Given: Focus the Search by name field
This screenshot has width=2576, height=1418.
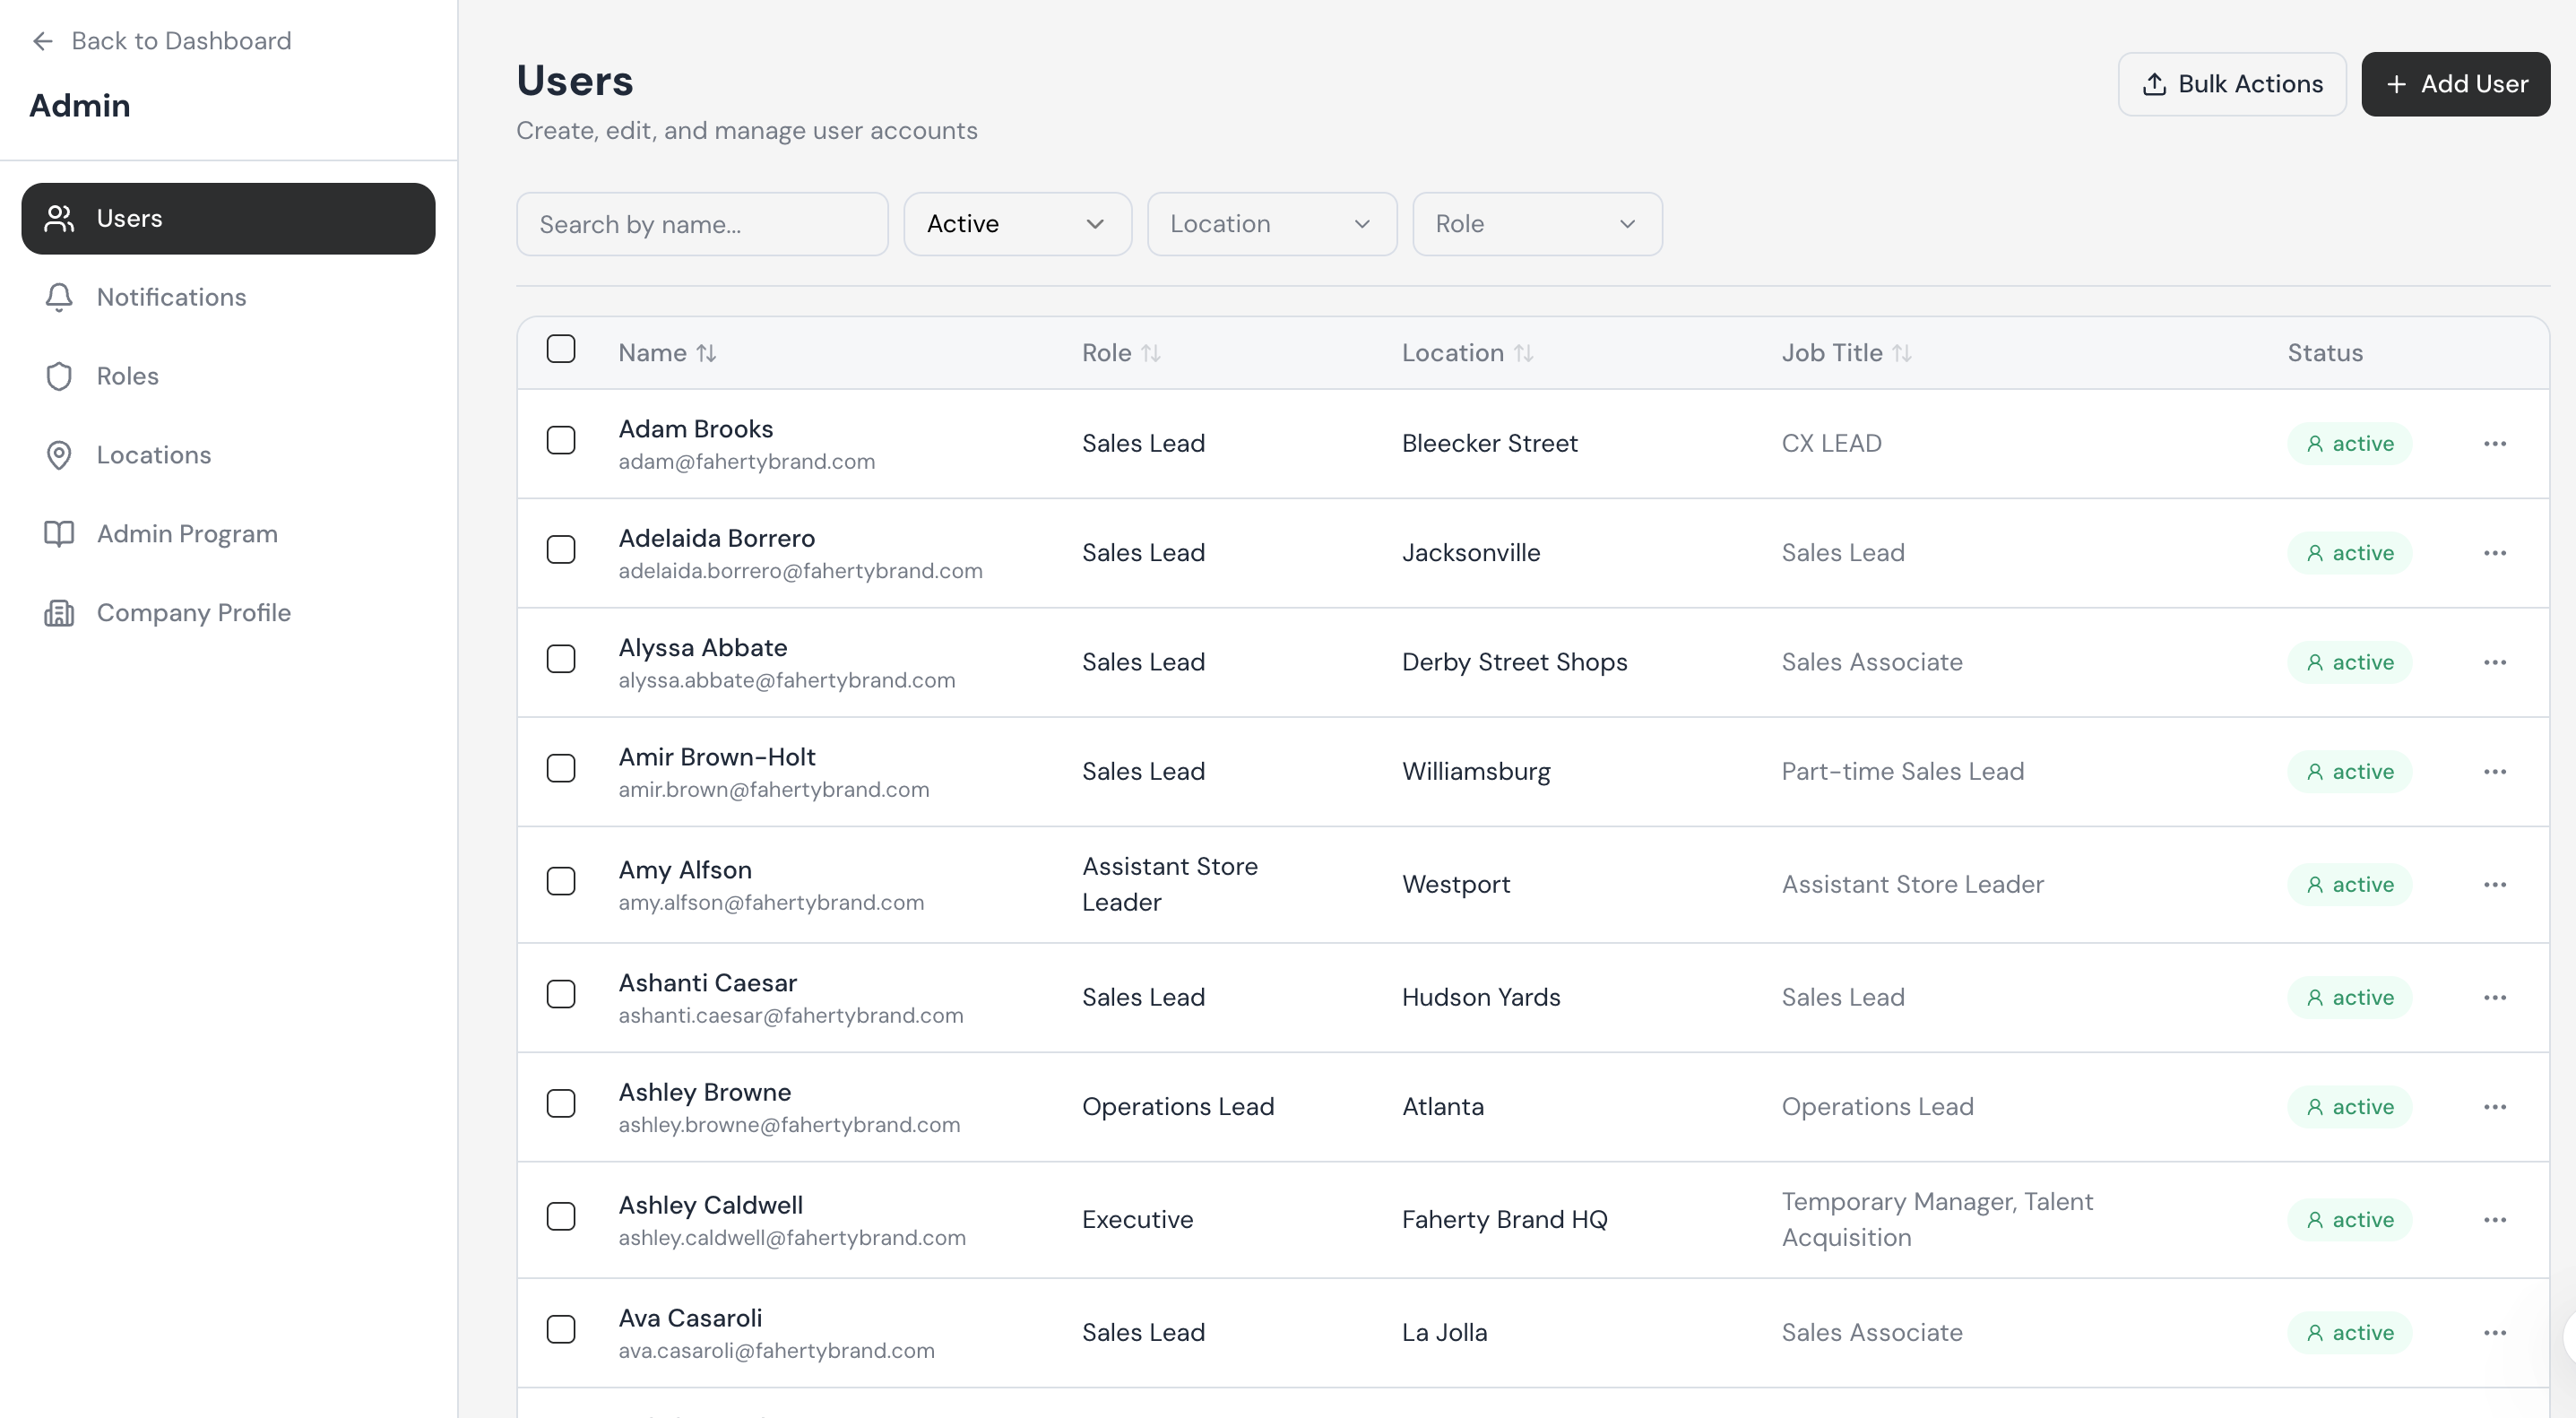Looking at the screenshot, I should (x=702, y=224).
